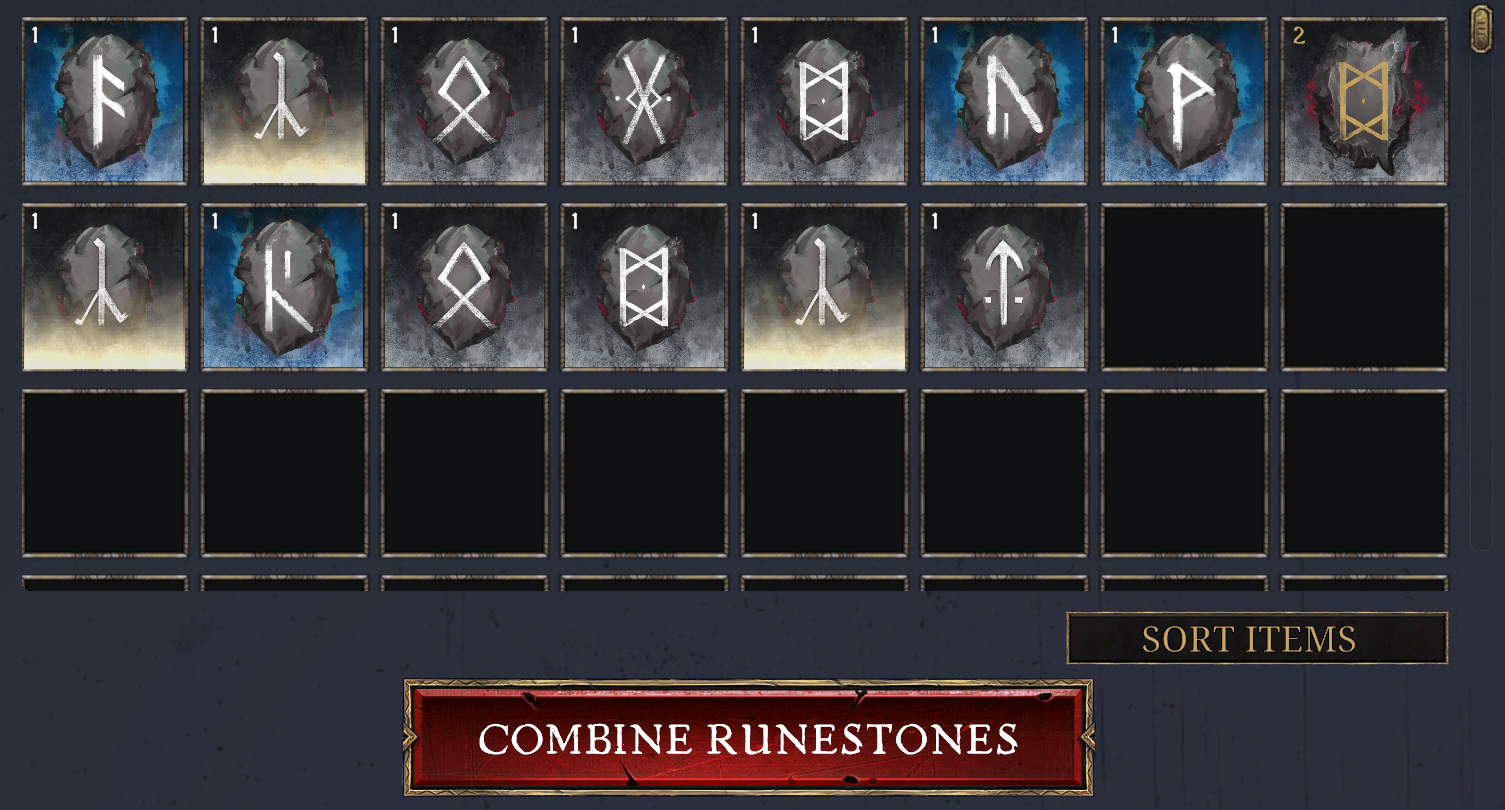The image size is (1505, 810).
Task: Choose the upward arrow Tiwaz runestone
Action: click(x=1004, y=287)
